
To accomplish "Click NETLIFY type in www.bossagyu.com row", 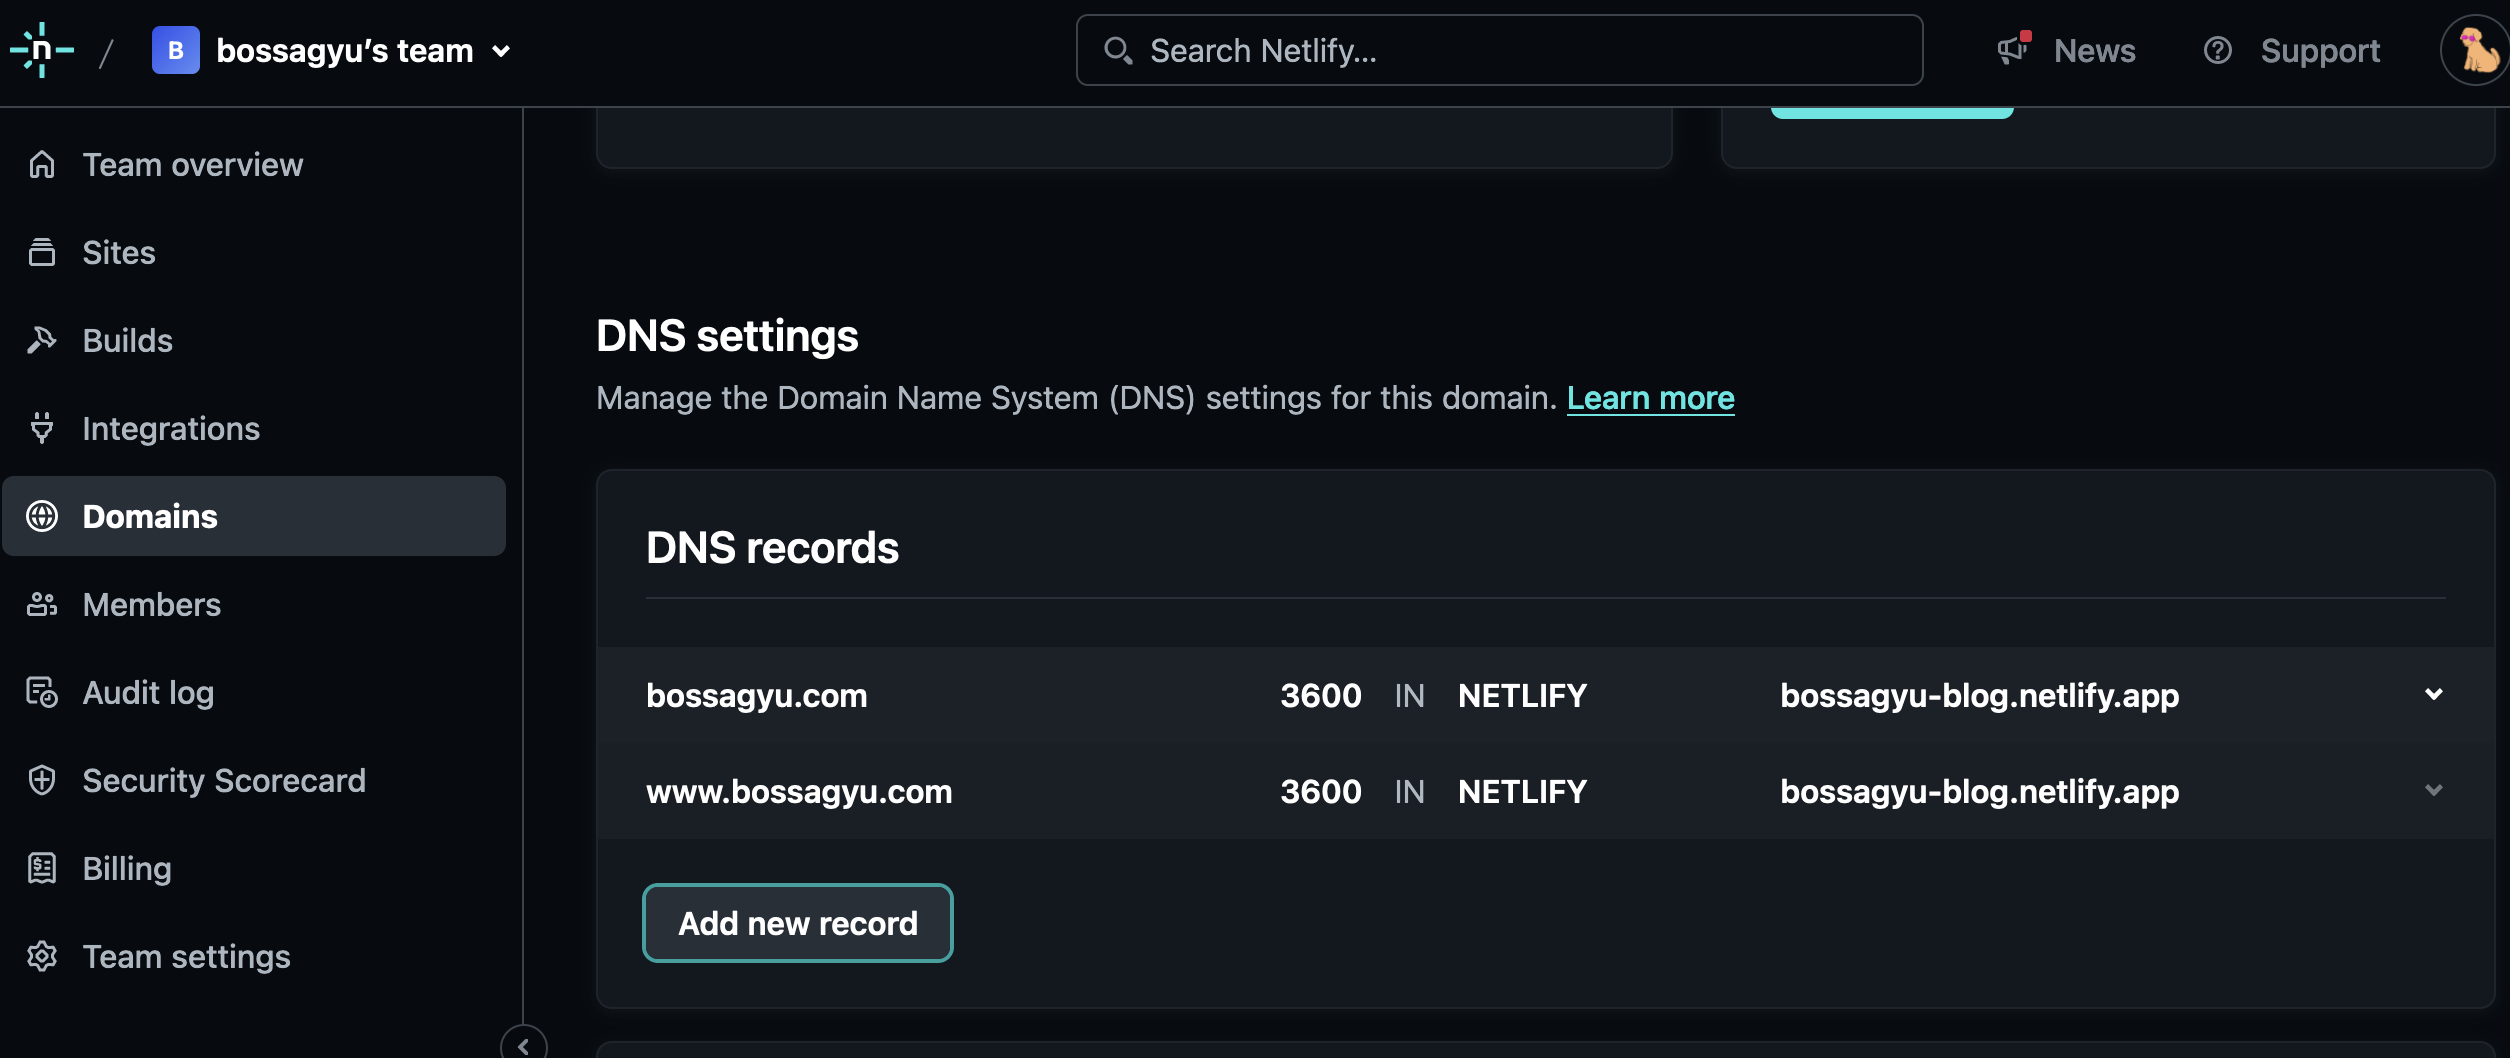I will (x=1522, y=791).
